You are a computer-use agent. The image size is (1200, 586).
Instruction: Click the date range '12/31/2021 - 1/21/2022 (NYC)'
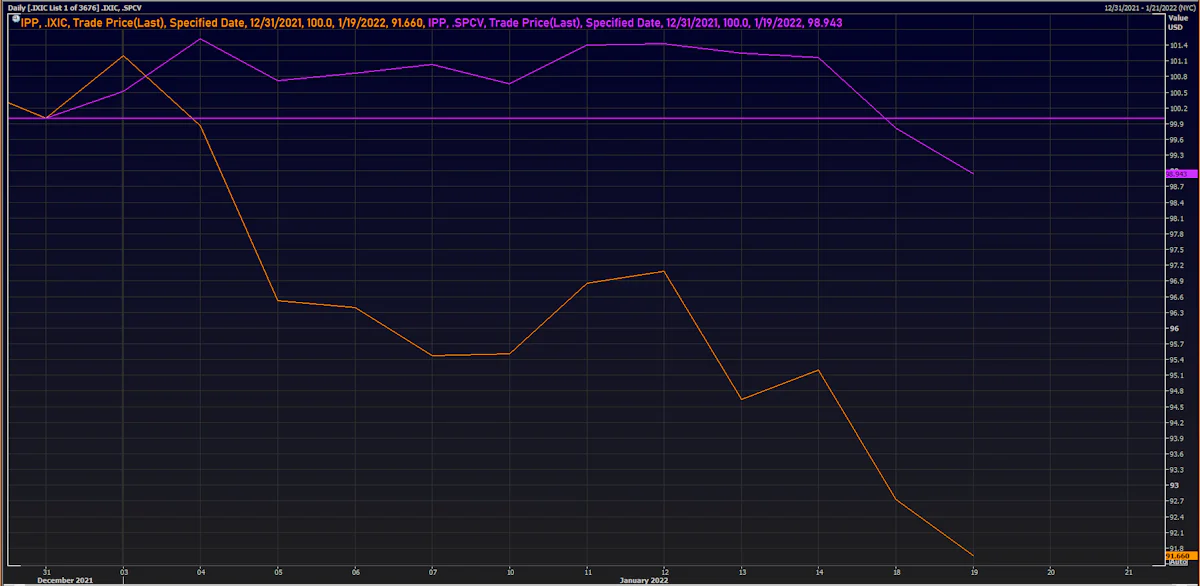click(x=1150, y=7)
